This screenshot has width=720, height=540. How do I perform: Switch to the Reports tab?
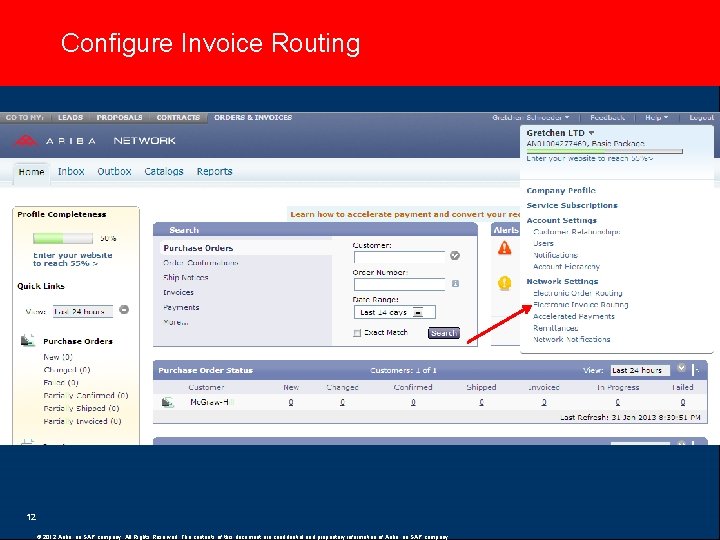pyautogui.click(x=214, y=171)
